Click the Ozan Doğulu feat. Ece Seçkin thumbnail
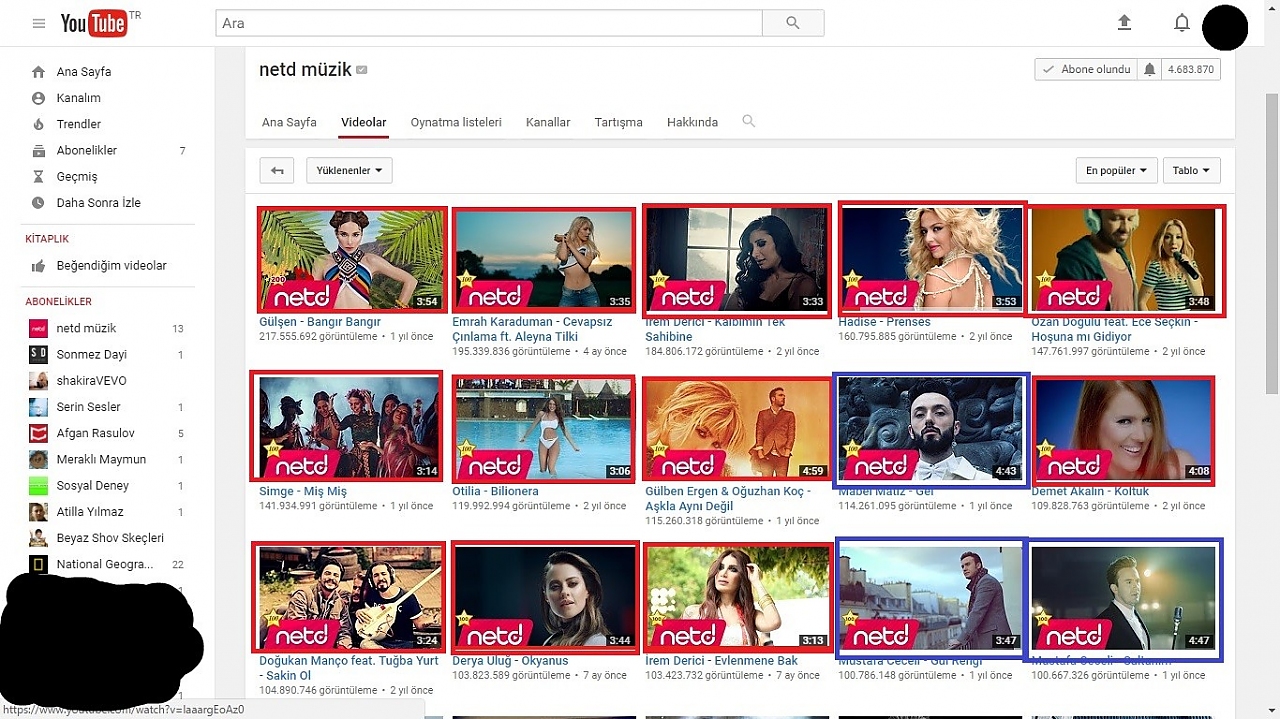The image size is (1280, 719). (1125, 260)
